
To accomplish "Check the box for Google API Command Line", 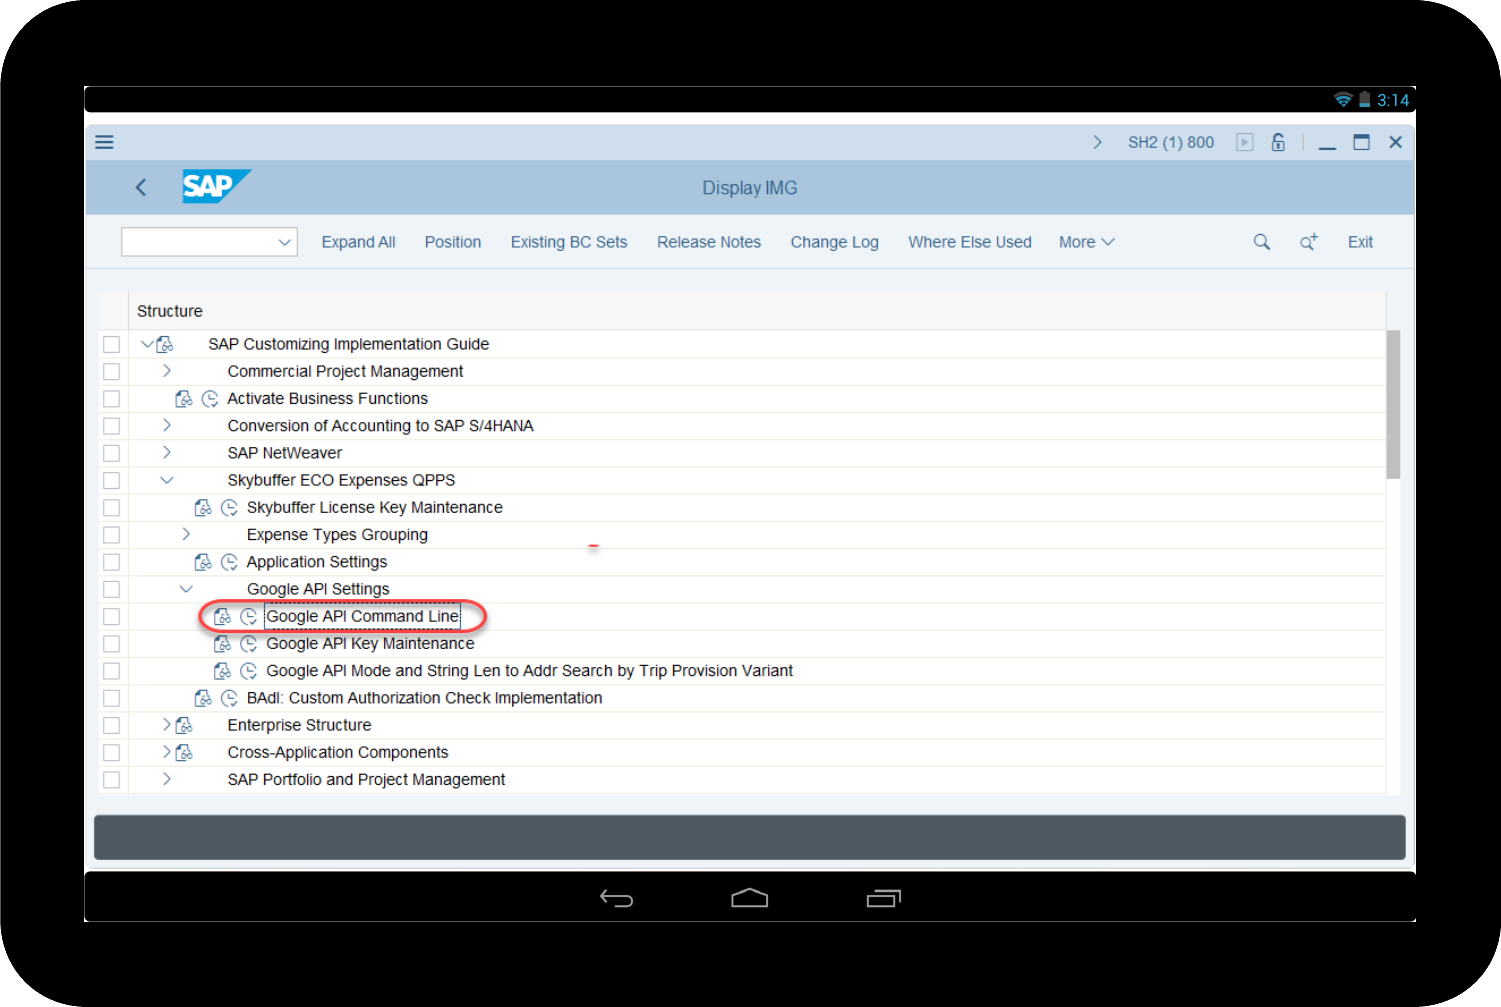I will coord(111,616).
